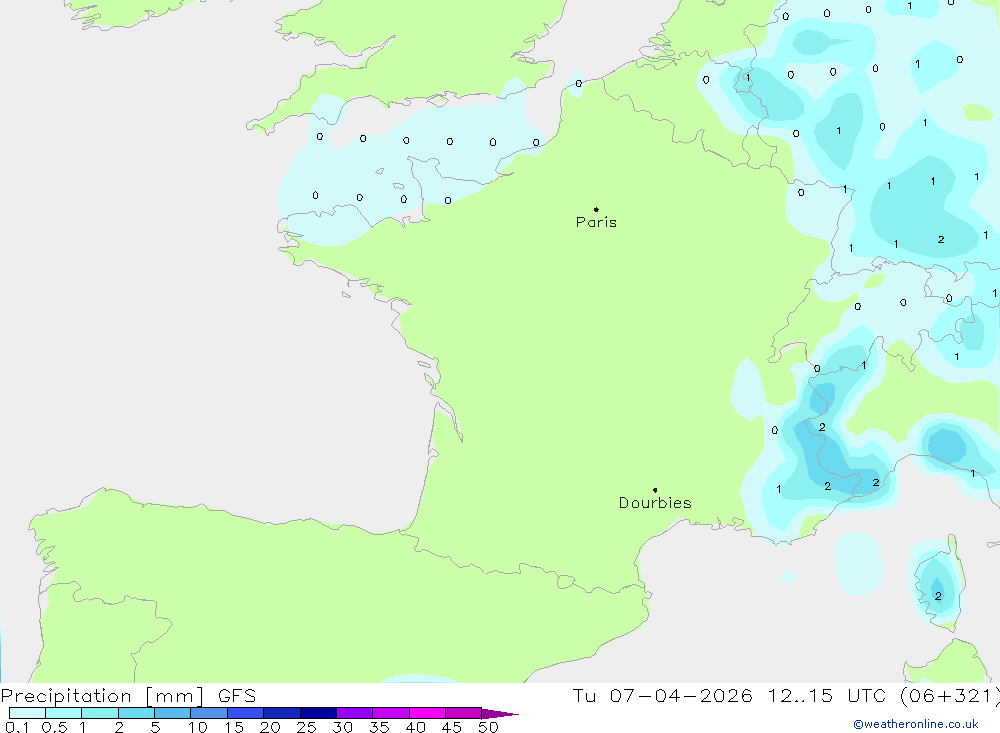
Task: Click the weatheronline.co.uk copyright link
Action: point(916,724)
